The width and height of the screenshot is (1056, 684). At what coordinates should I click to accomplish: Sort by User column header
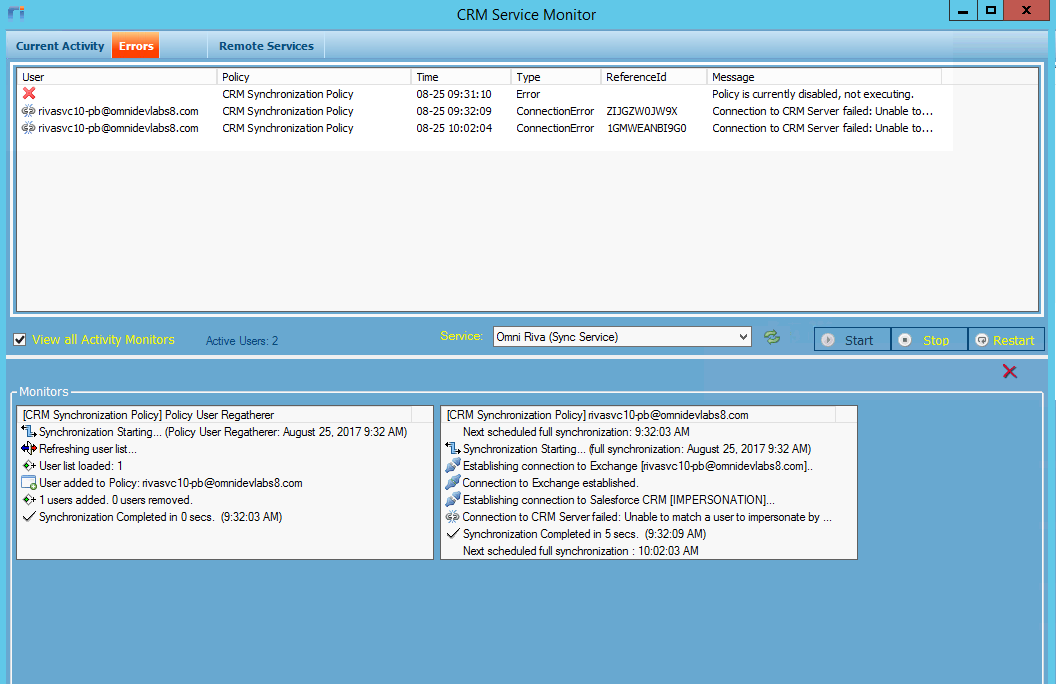[x=117, y=77]
